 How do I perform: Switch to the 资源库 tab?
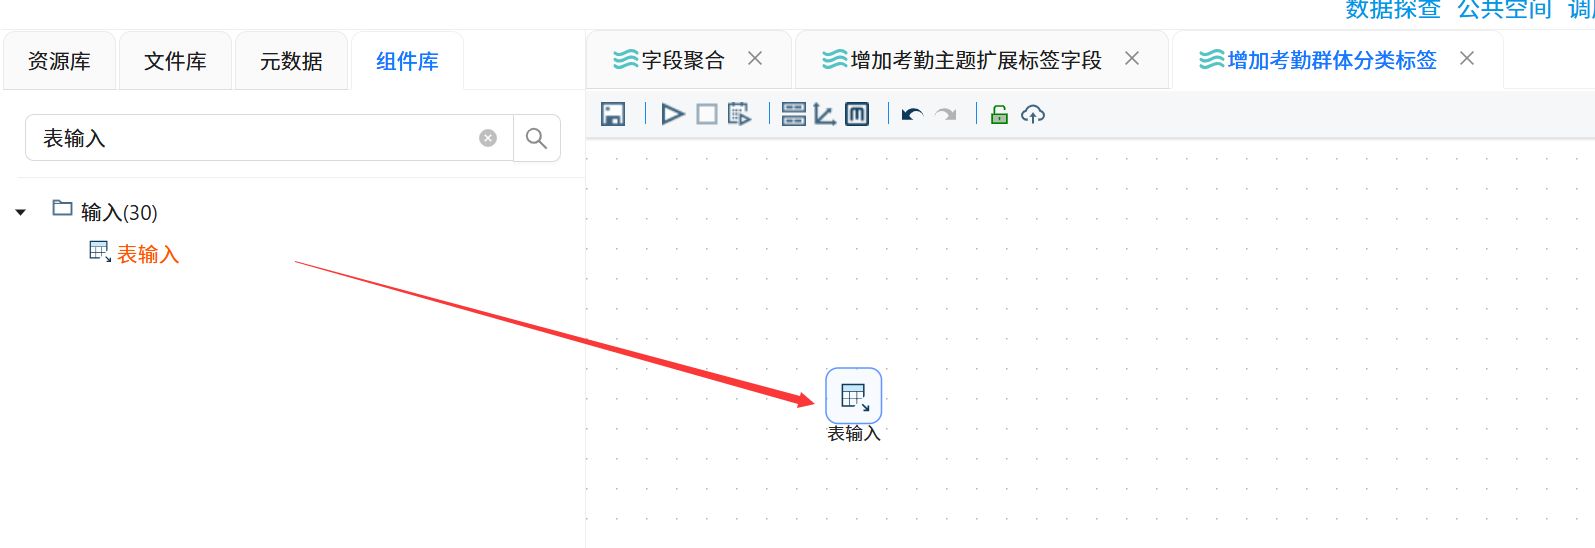[59, 61]
